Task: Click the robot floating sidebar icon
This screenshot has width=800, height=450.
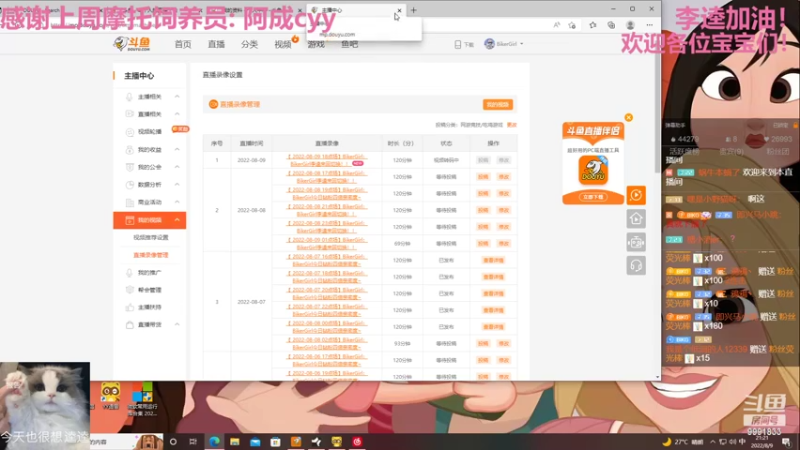Action: coord(636,242)
